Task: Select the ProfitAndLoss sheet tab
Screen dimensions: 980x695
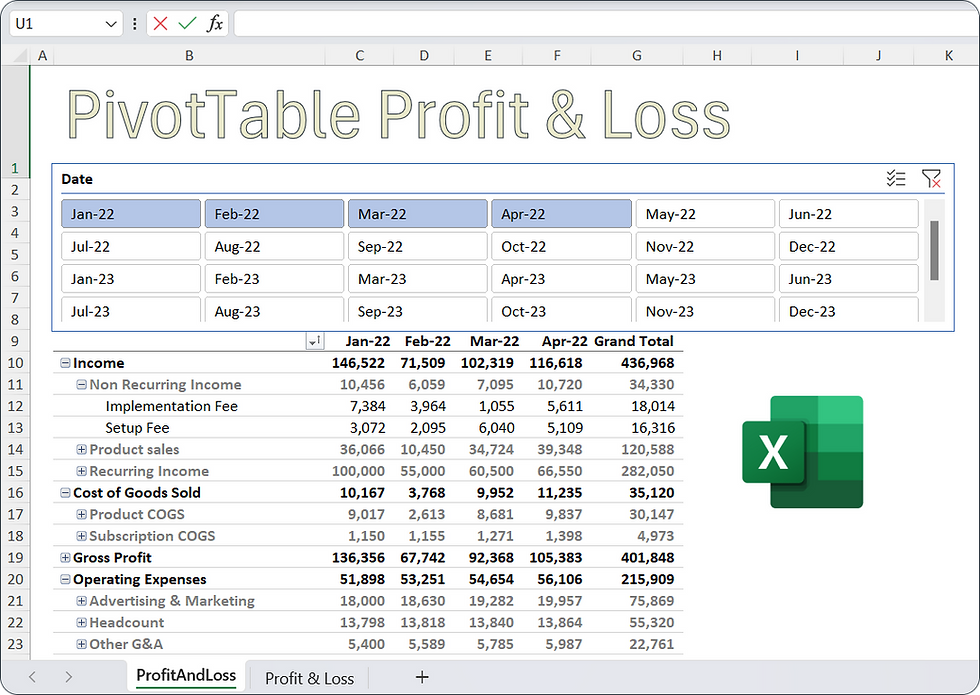Action: pos(185,677)
